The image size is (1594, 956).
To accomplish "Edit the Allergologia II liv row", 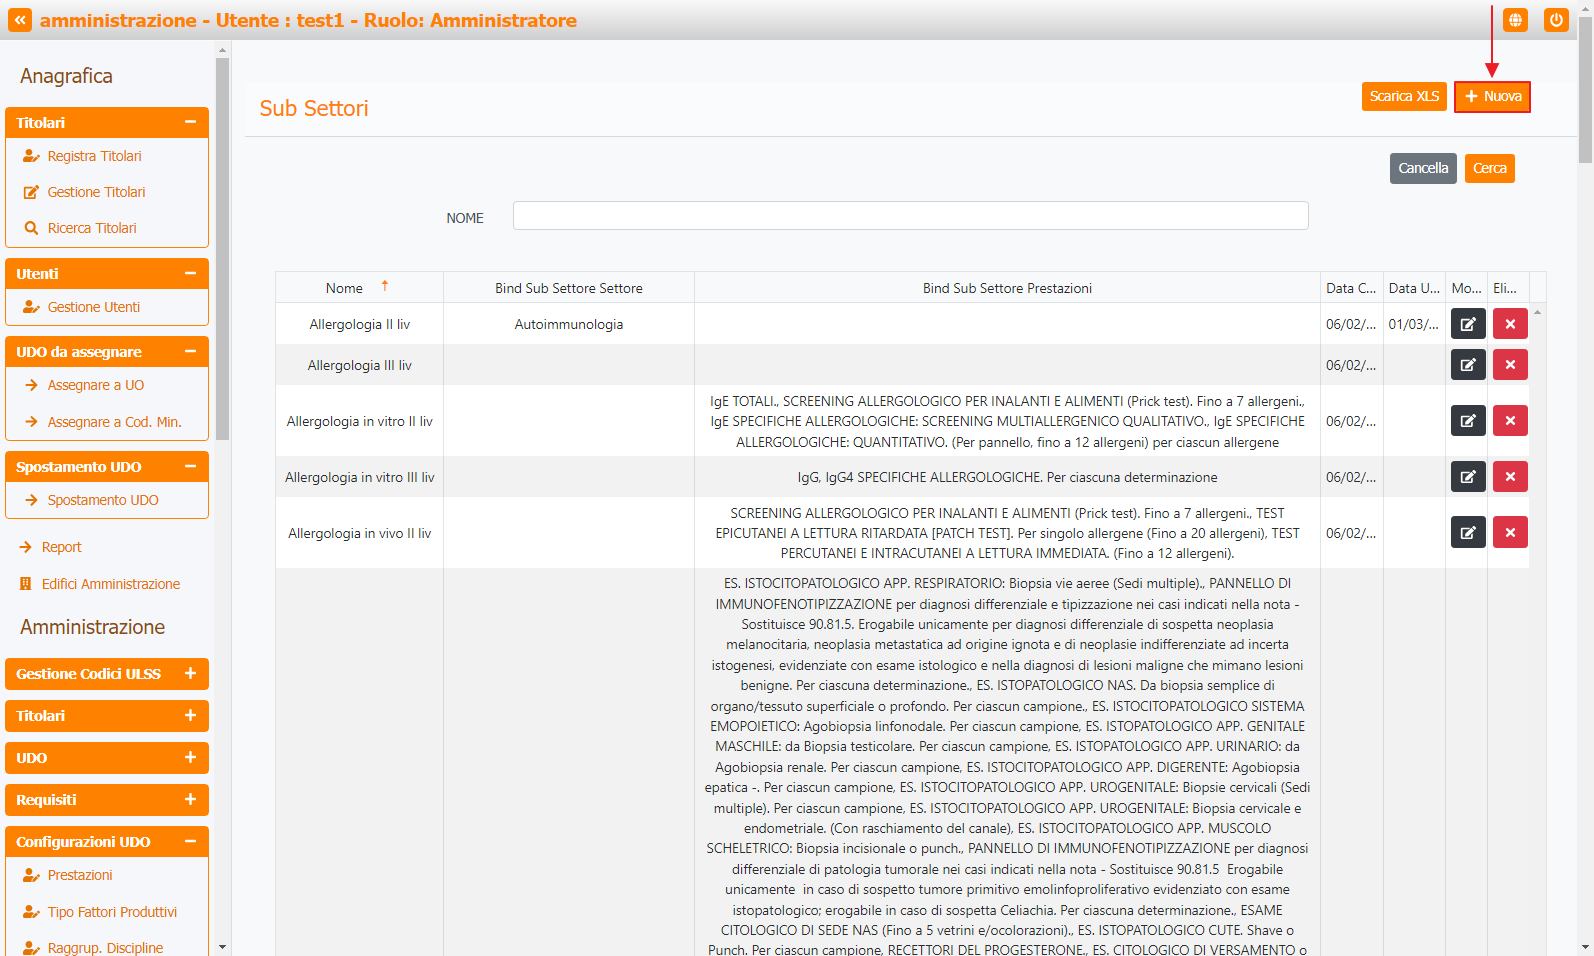I will point(1467,324).
